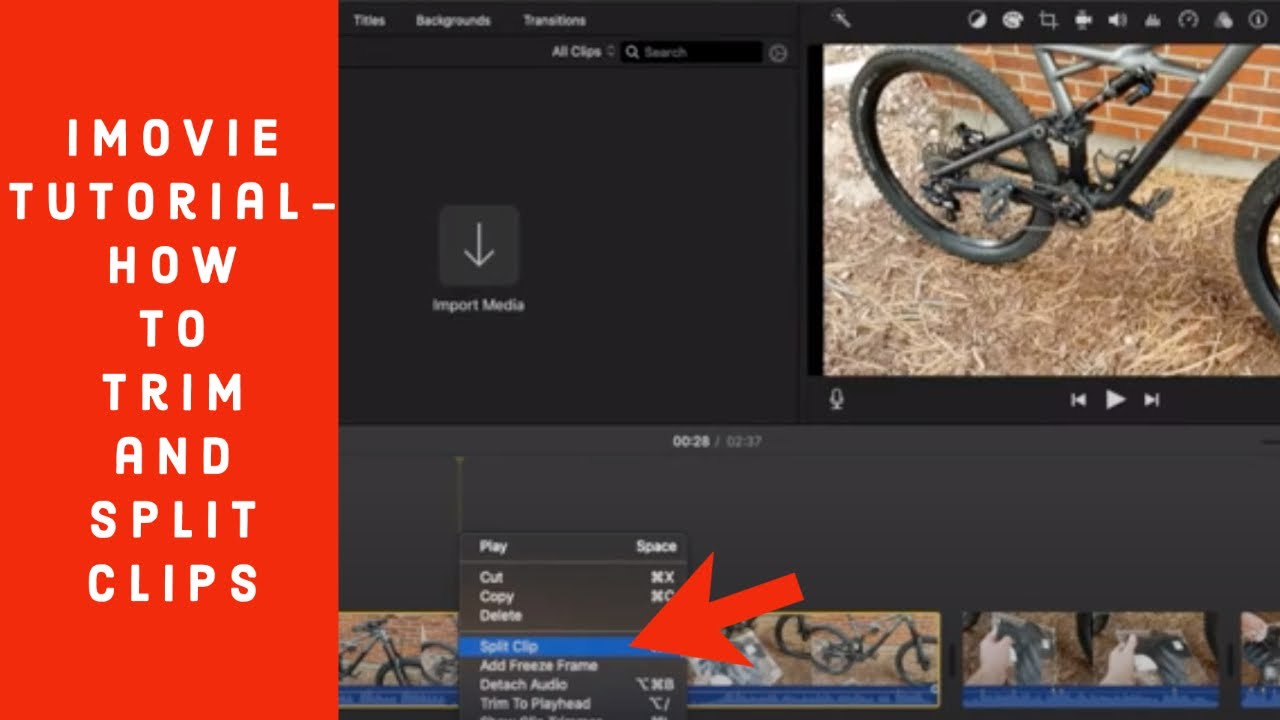Select the Enhance magic wand tool
Viewport: 1280px width, 720px height.
pyautogui.click(x=839, y=19)
